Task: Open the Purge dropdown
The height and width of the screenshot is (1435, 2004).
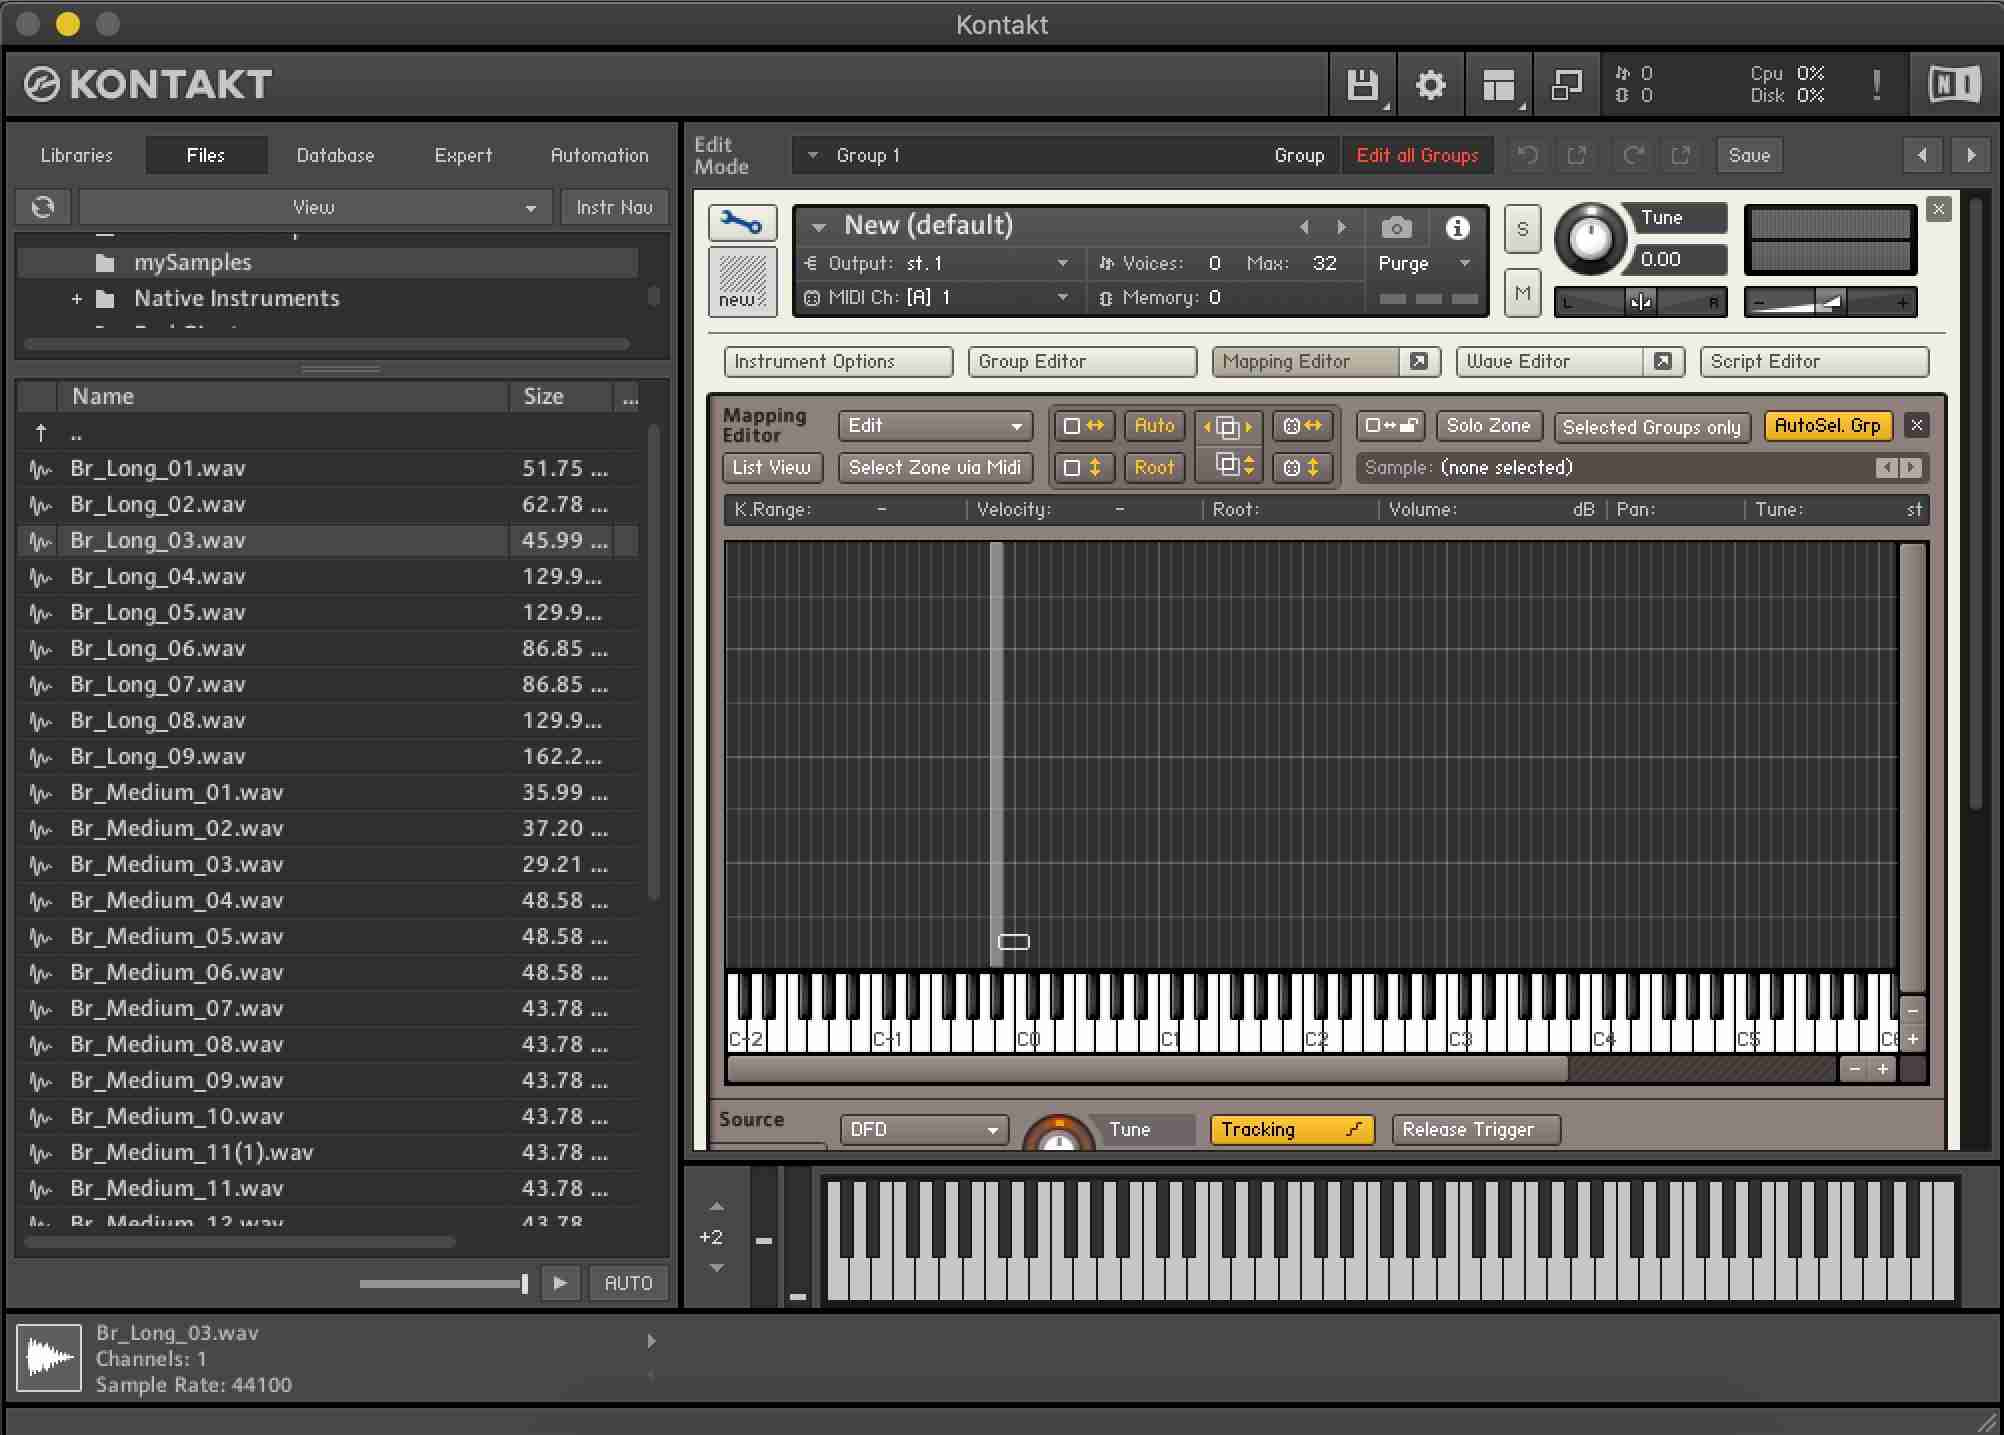Action: click(x=1423, y=263)
